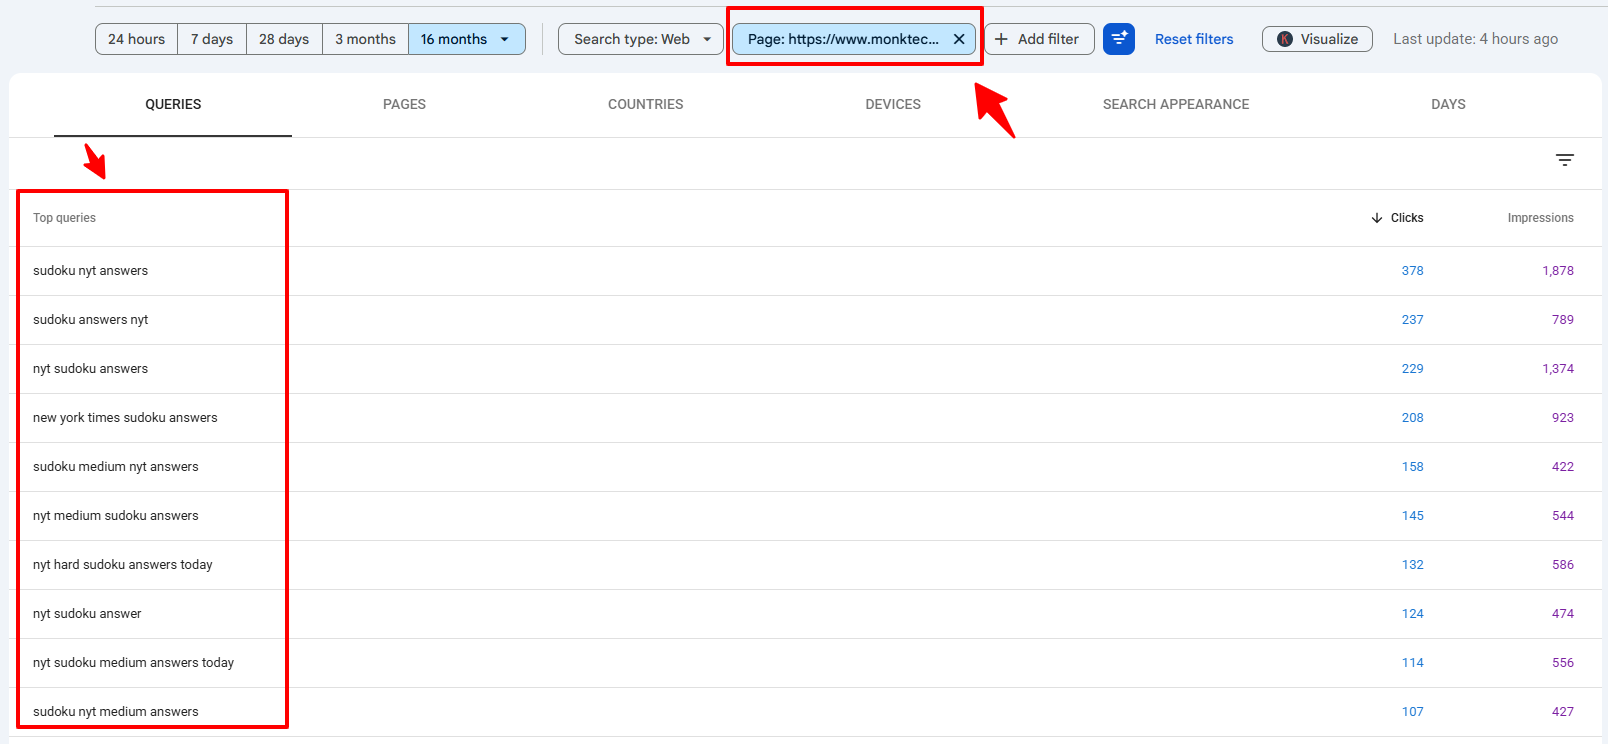Open the query 'sudoku medium nyt answers'
Viewport: 1608px width, 744px height.
pyautogui.click(x=116, y=467)
